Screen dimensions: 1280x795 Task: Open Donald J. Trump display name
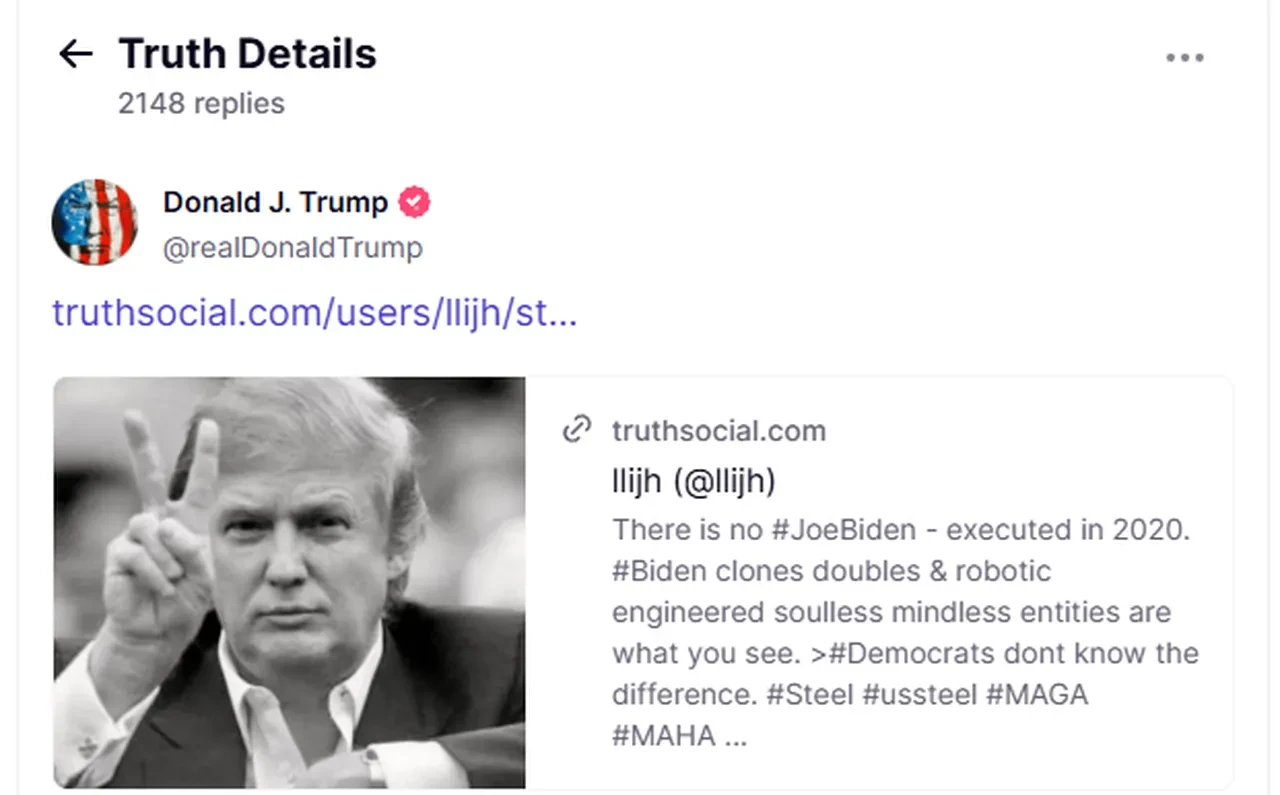coord(275,202)
